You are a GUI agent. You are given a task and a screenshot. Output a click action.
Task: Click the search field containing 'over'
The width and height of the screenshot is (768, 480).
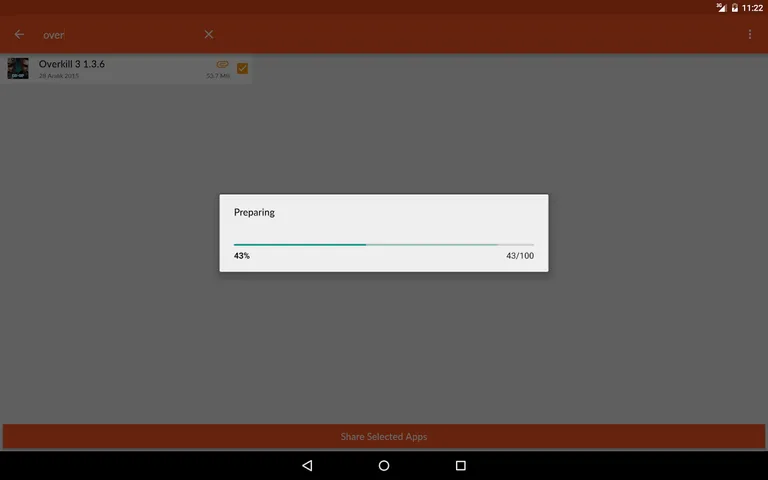[118, 35]
